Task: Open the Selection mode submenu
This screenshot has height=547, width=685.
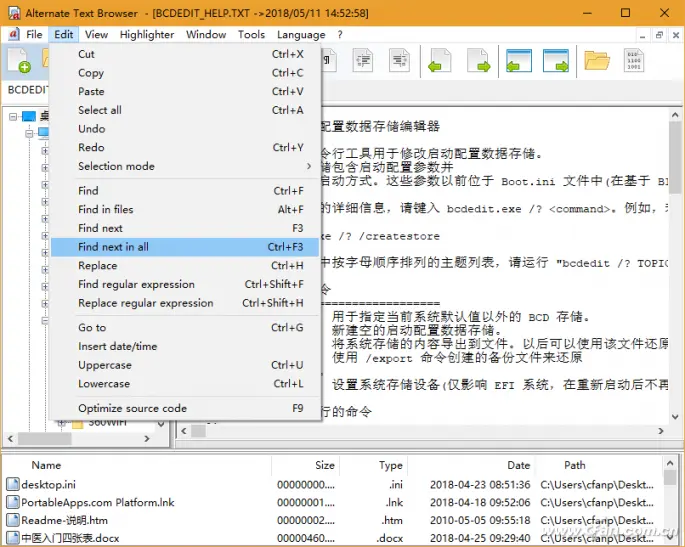Action: (116, 166)
